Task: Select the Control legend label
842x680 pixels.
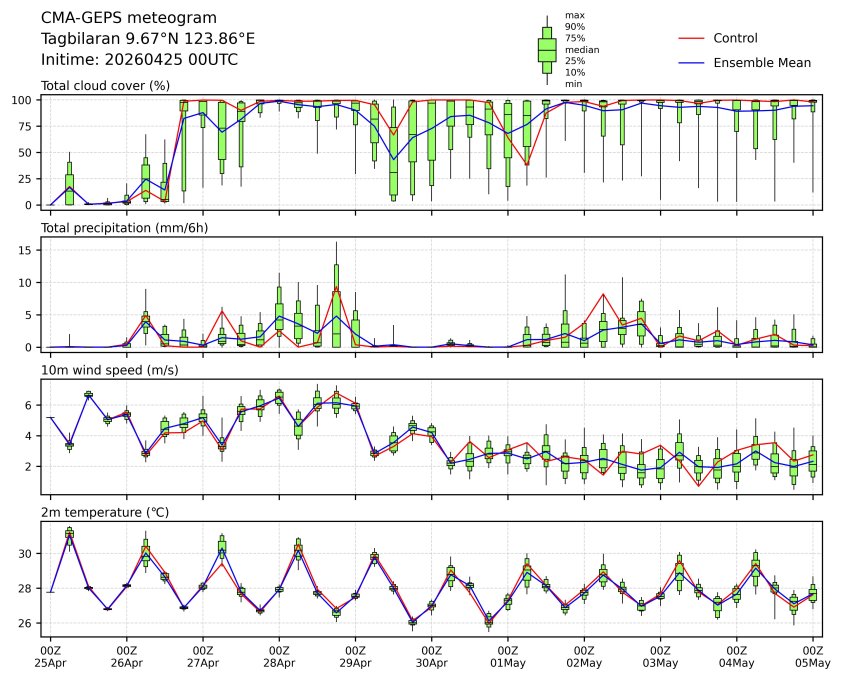Action: click(735, 38)
